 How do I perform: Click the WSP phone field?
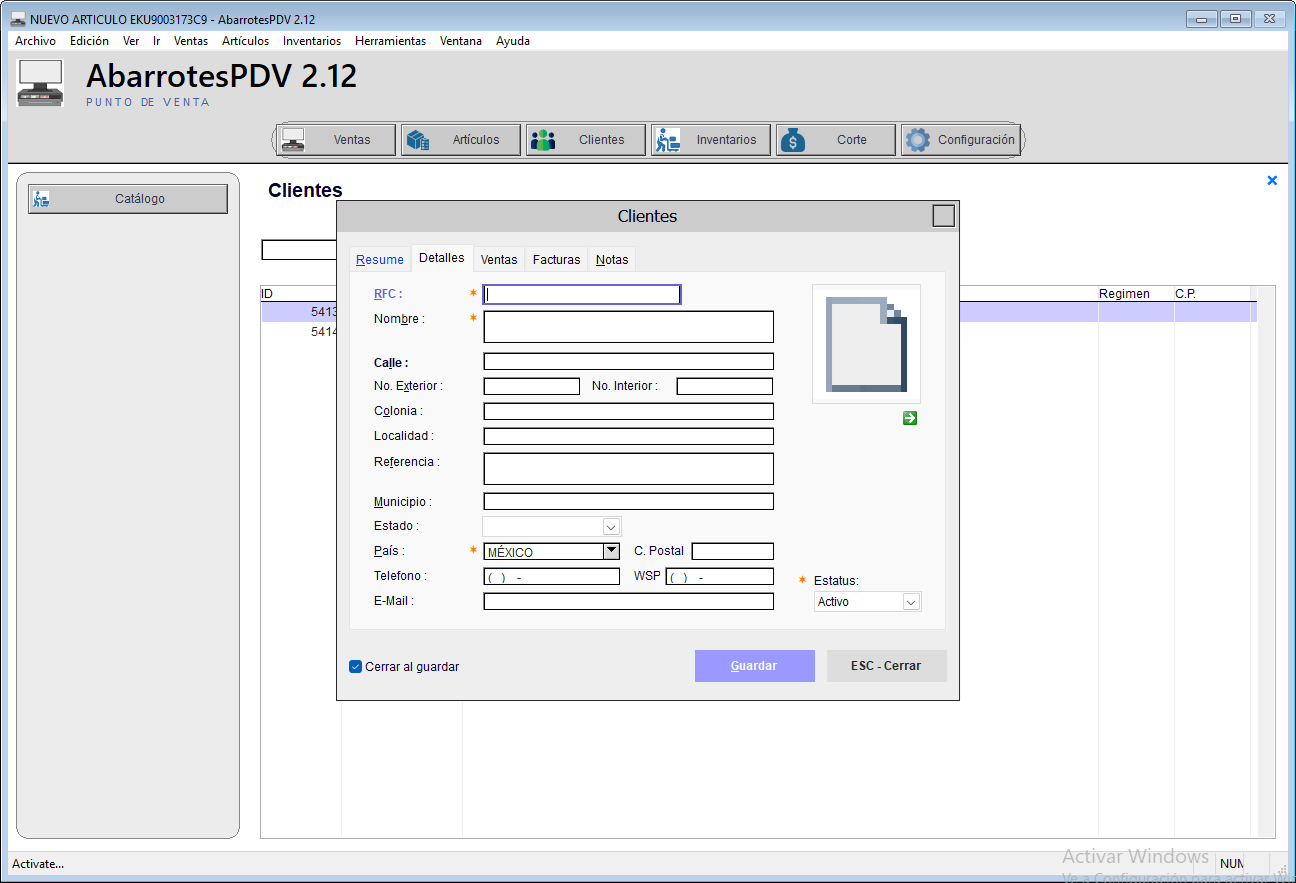(720, 576)
